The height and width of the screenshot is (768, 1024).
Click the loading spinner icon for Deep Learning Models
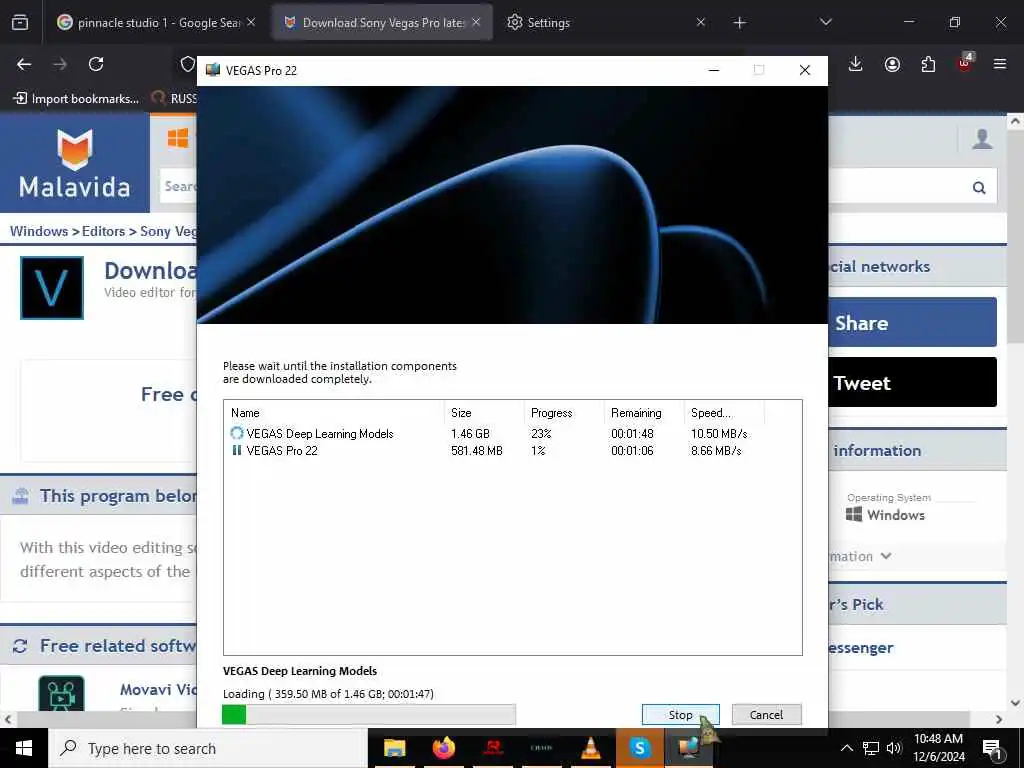coord(236,433)
